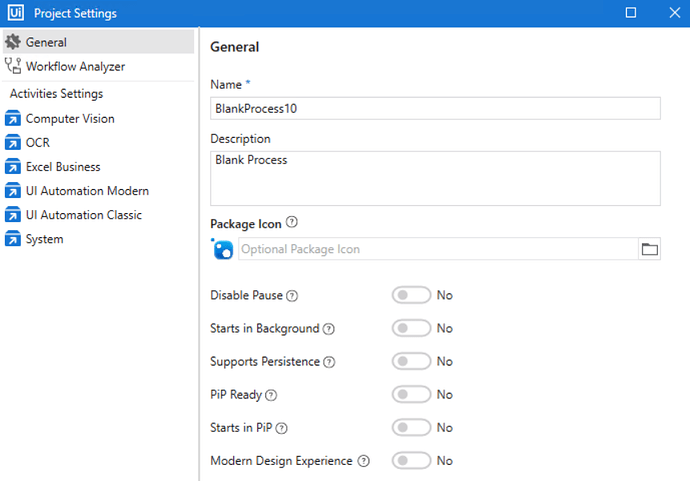Click the project Name input field
Image resolution: width=690 pixels, height=481 pixels.
[x=435, y=108]
